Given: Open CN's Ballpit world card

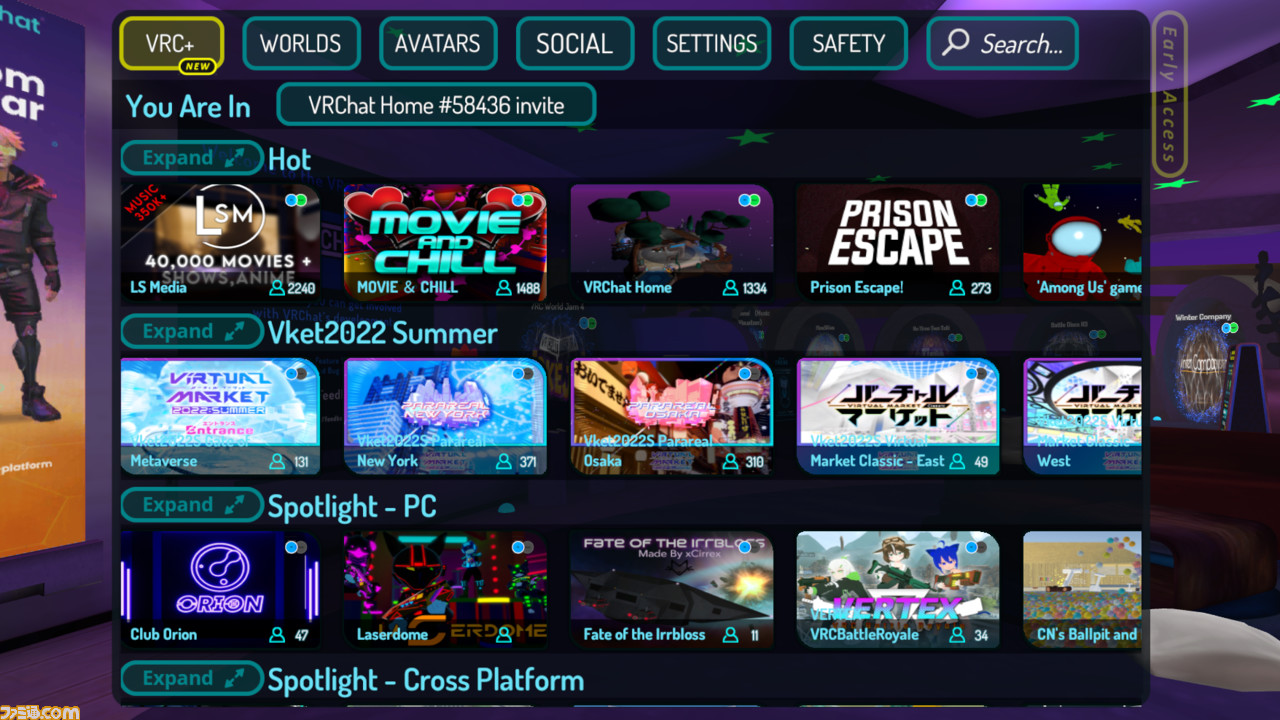Looking at the screenshot, I should [1082, 590].
